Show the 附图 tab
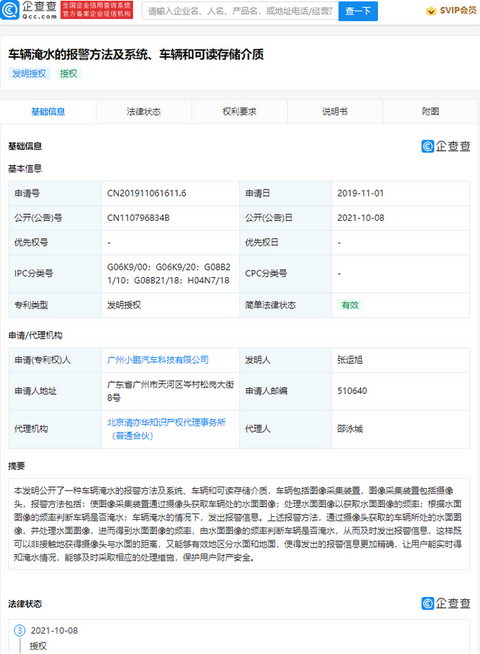This screenshot has height=654, width=480. (430, 111)
